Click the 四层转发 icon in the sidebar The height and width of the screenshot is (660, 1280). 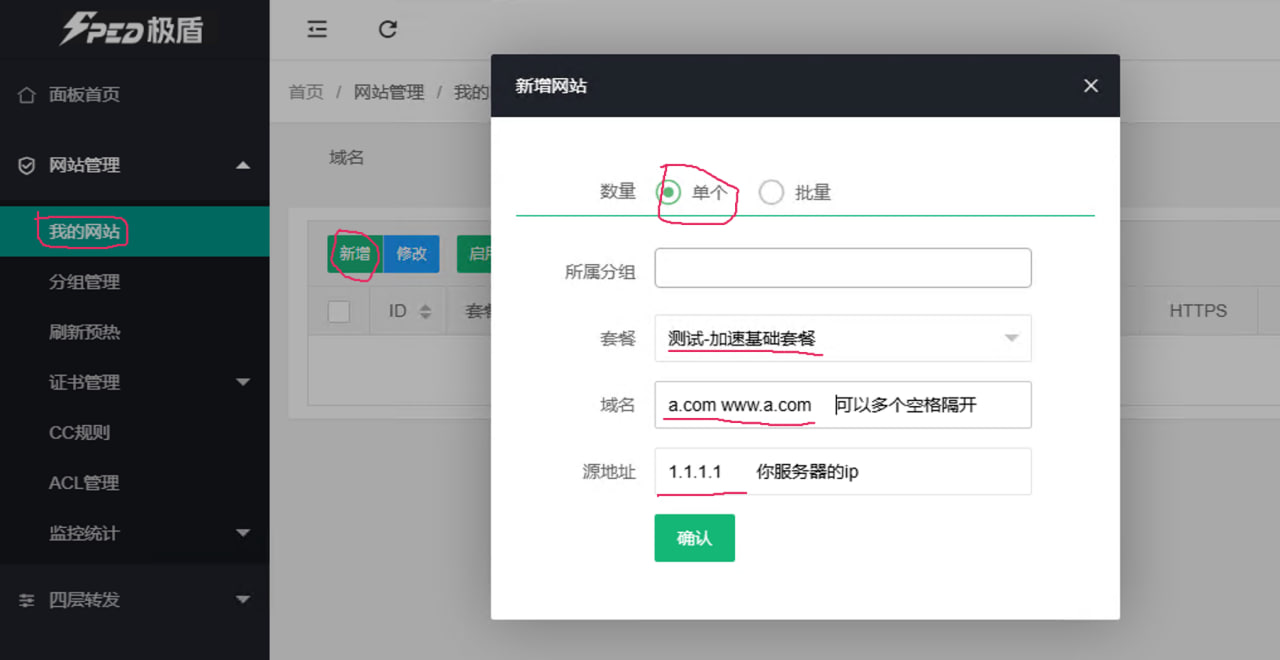(x=28, y=600)
